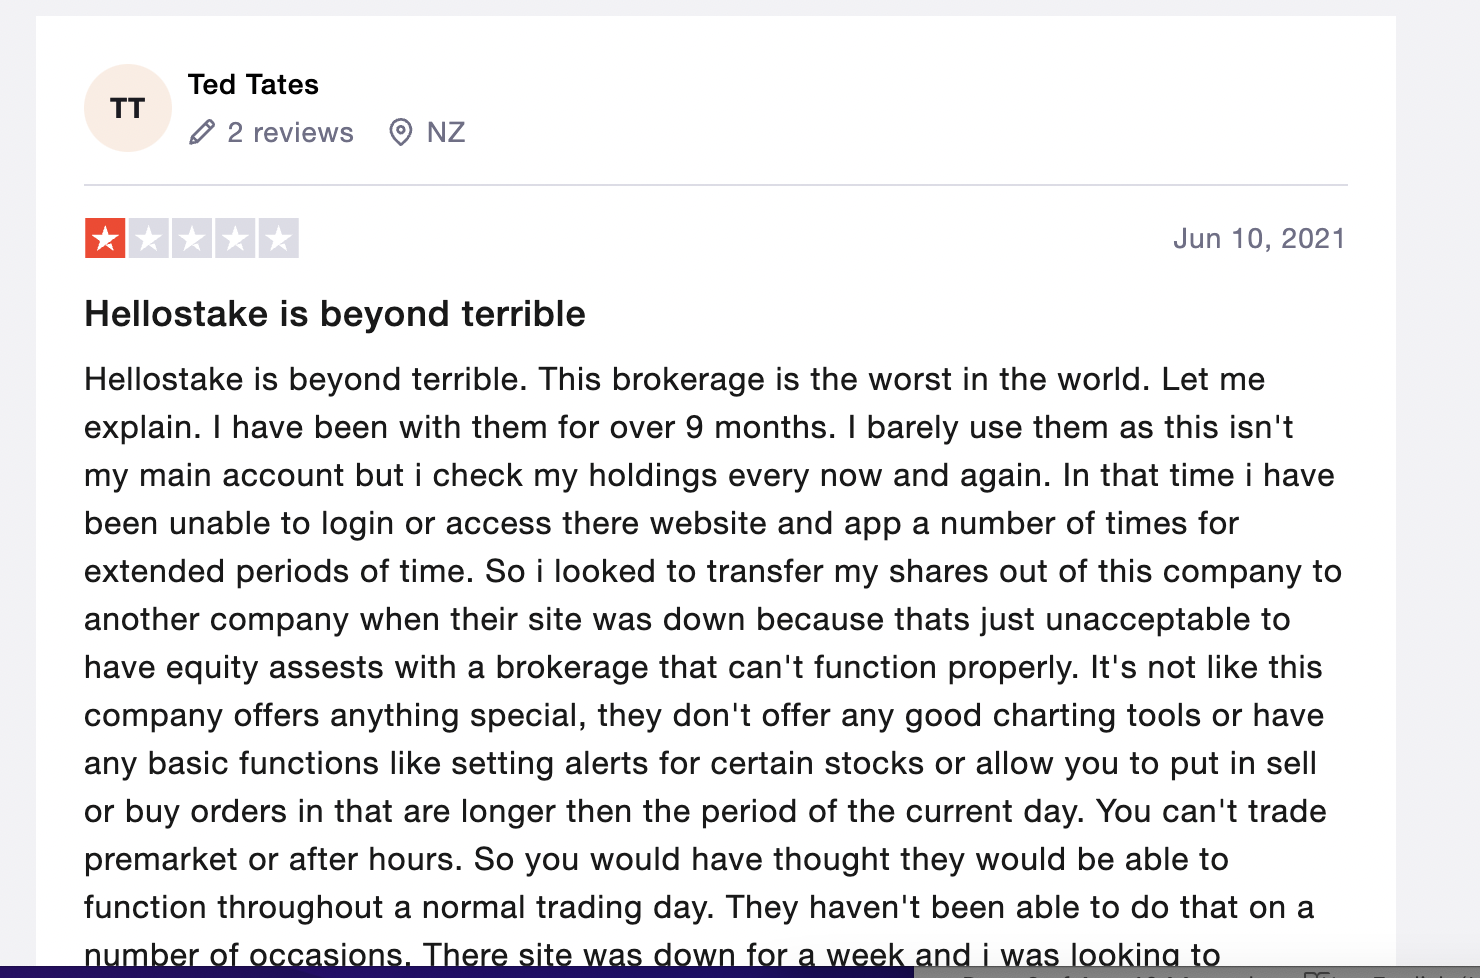Open Ted Tates reviewer profile name

(253, 85)
